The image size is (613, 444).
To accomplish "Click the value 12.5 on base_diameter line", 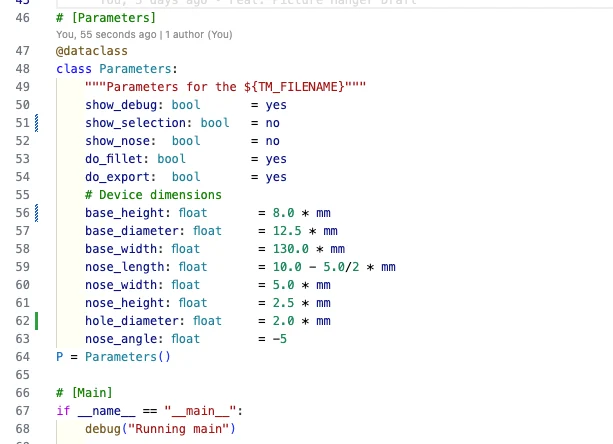I will pos(287,231).
